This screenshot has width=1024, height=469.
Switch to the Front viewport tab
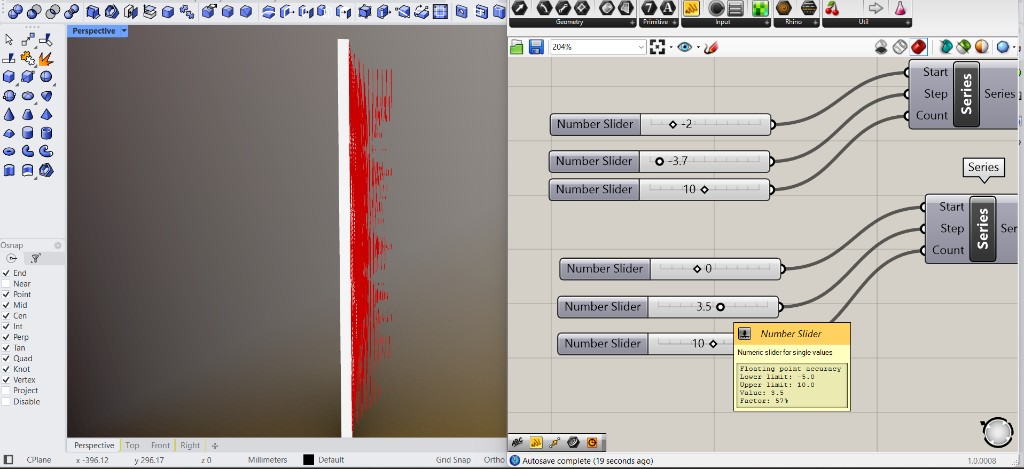click(160, 445)
